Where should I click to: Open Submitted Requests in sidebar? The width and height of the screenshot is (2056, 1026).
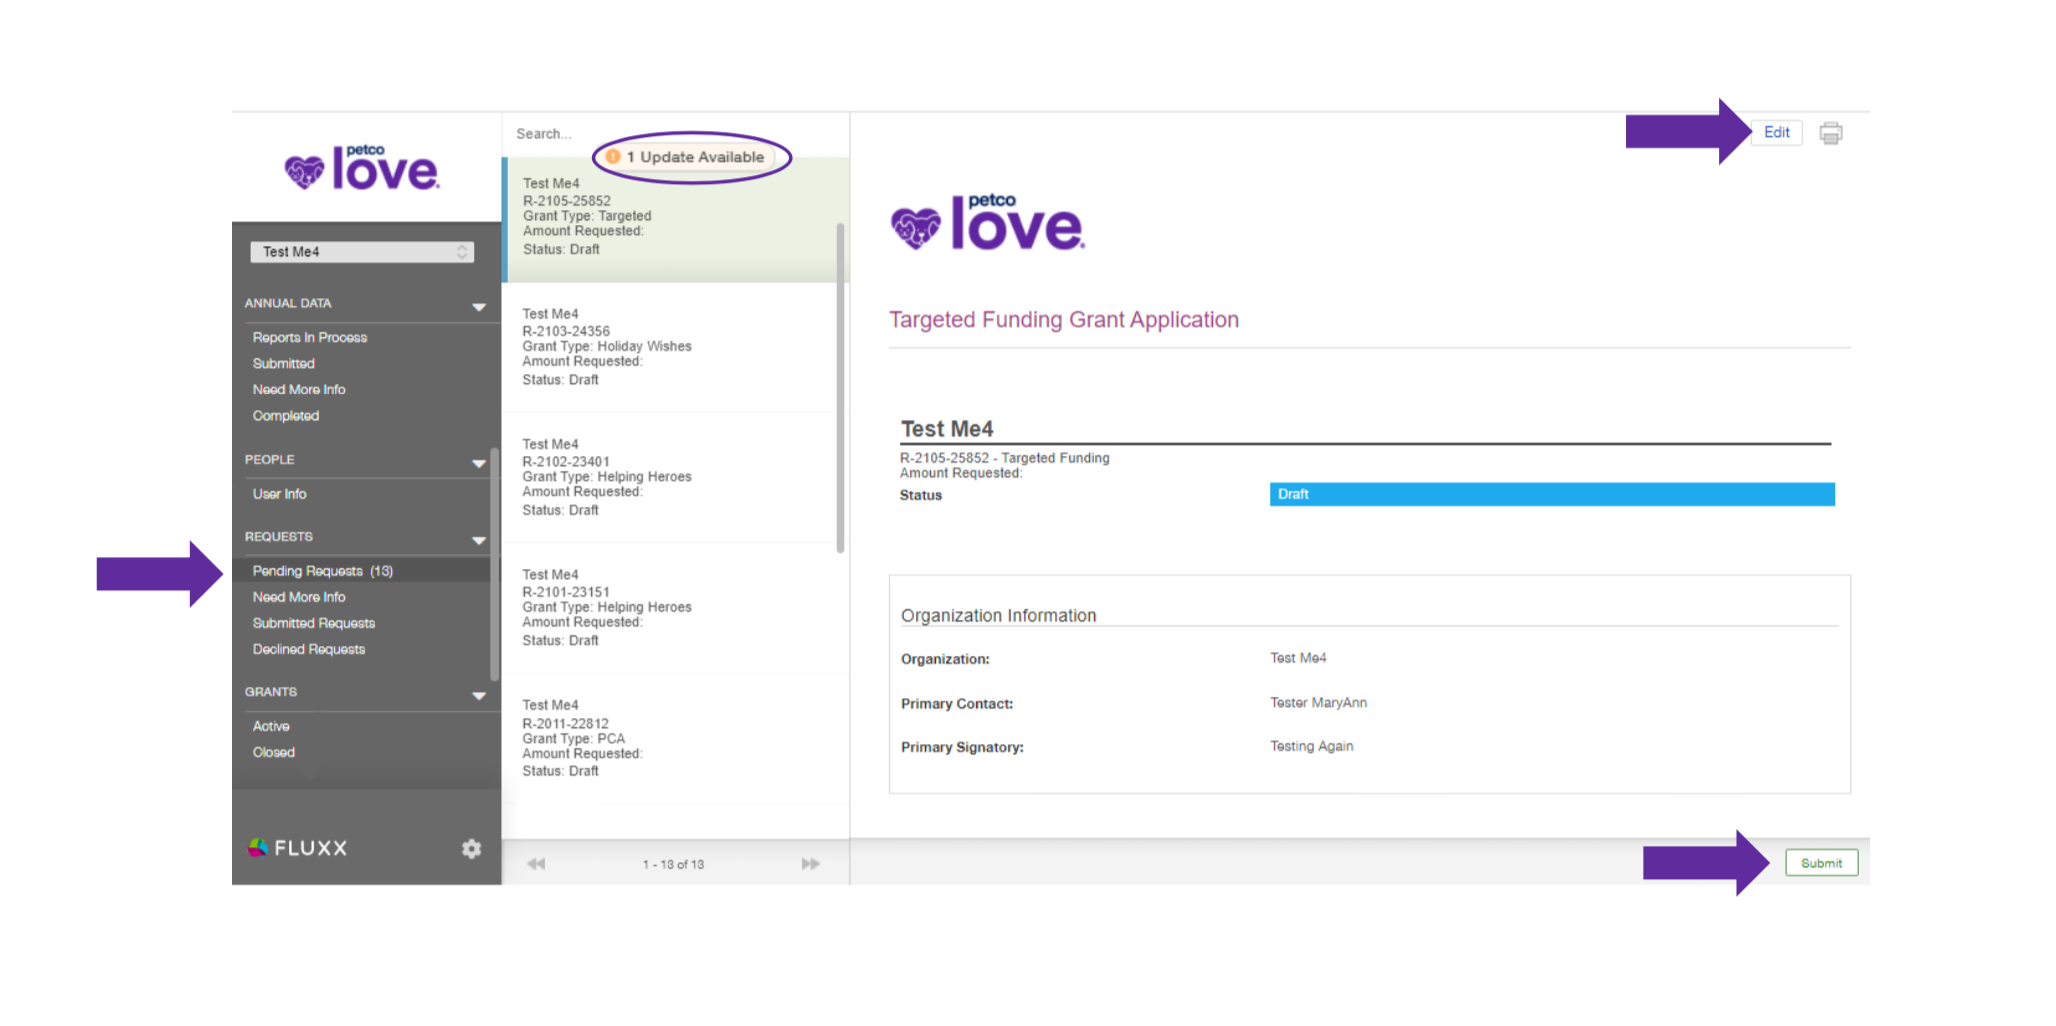313,623
